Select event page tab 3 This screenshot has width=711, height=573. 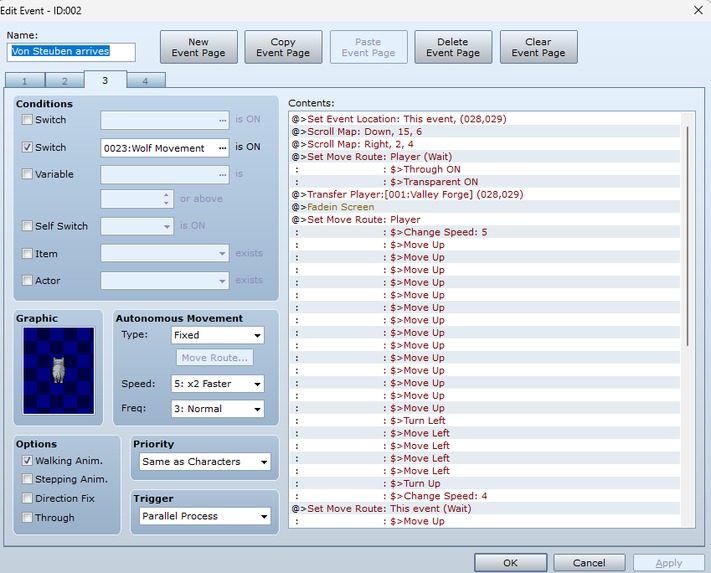pos(105,80)
